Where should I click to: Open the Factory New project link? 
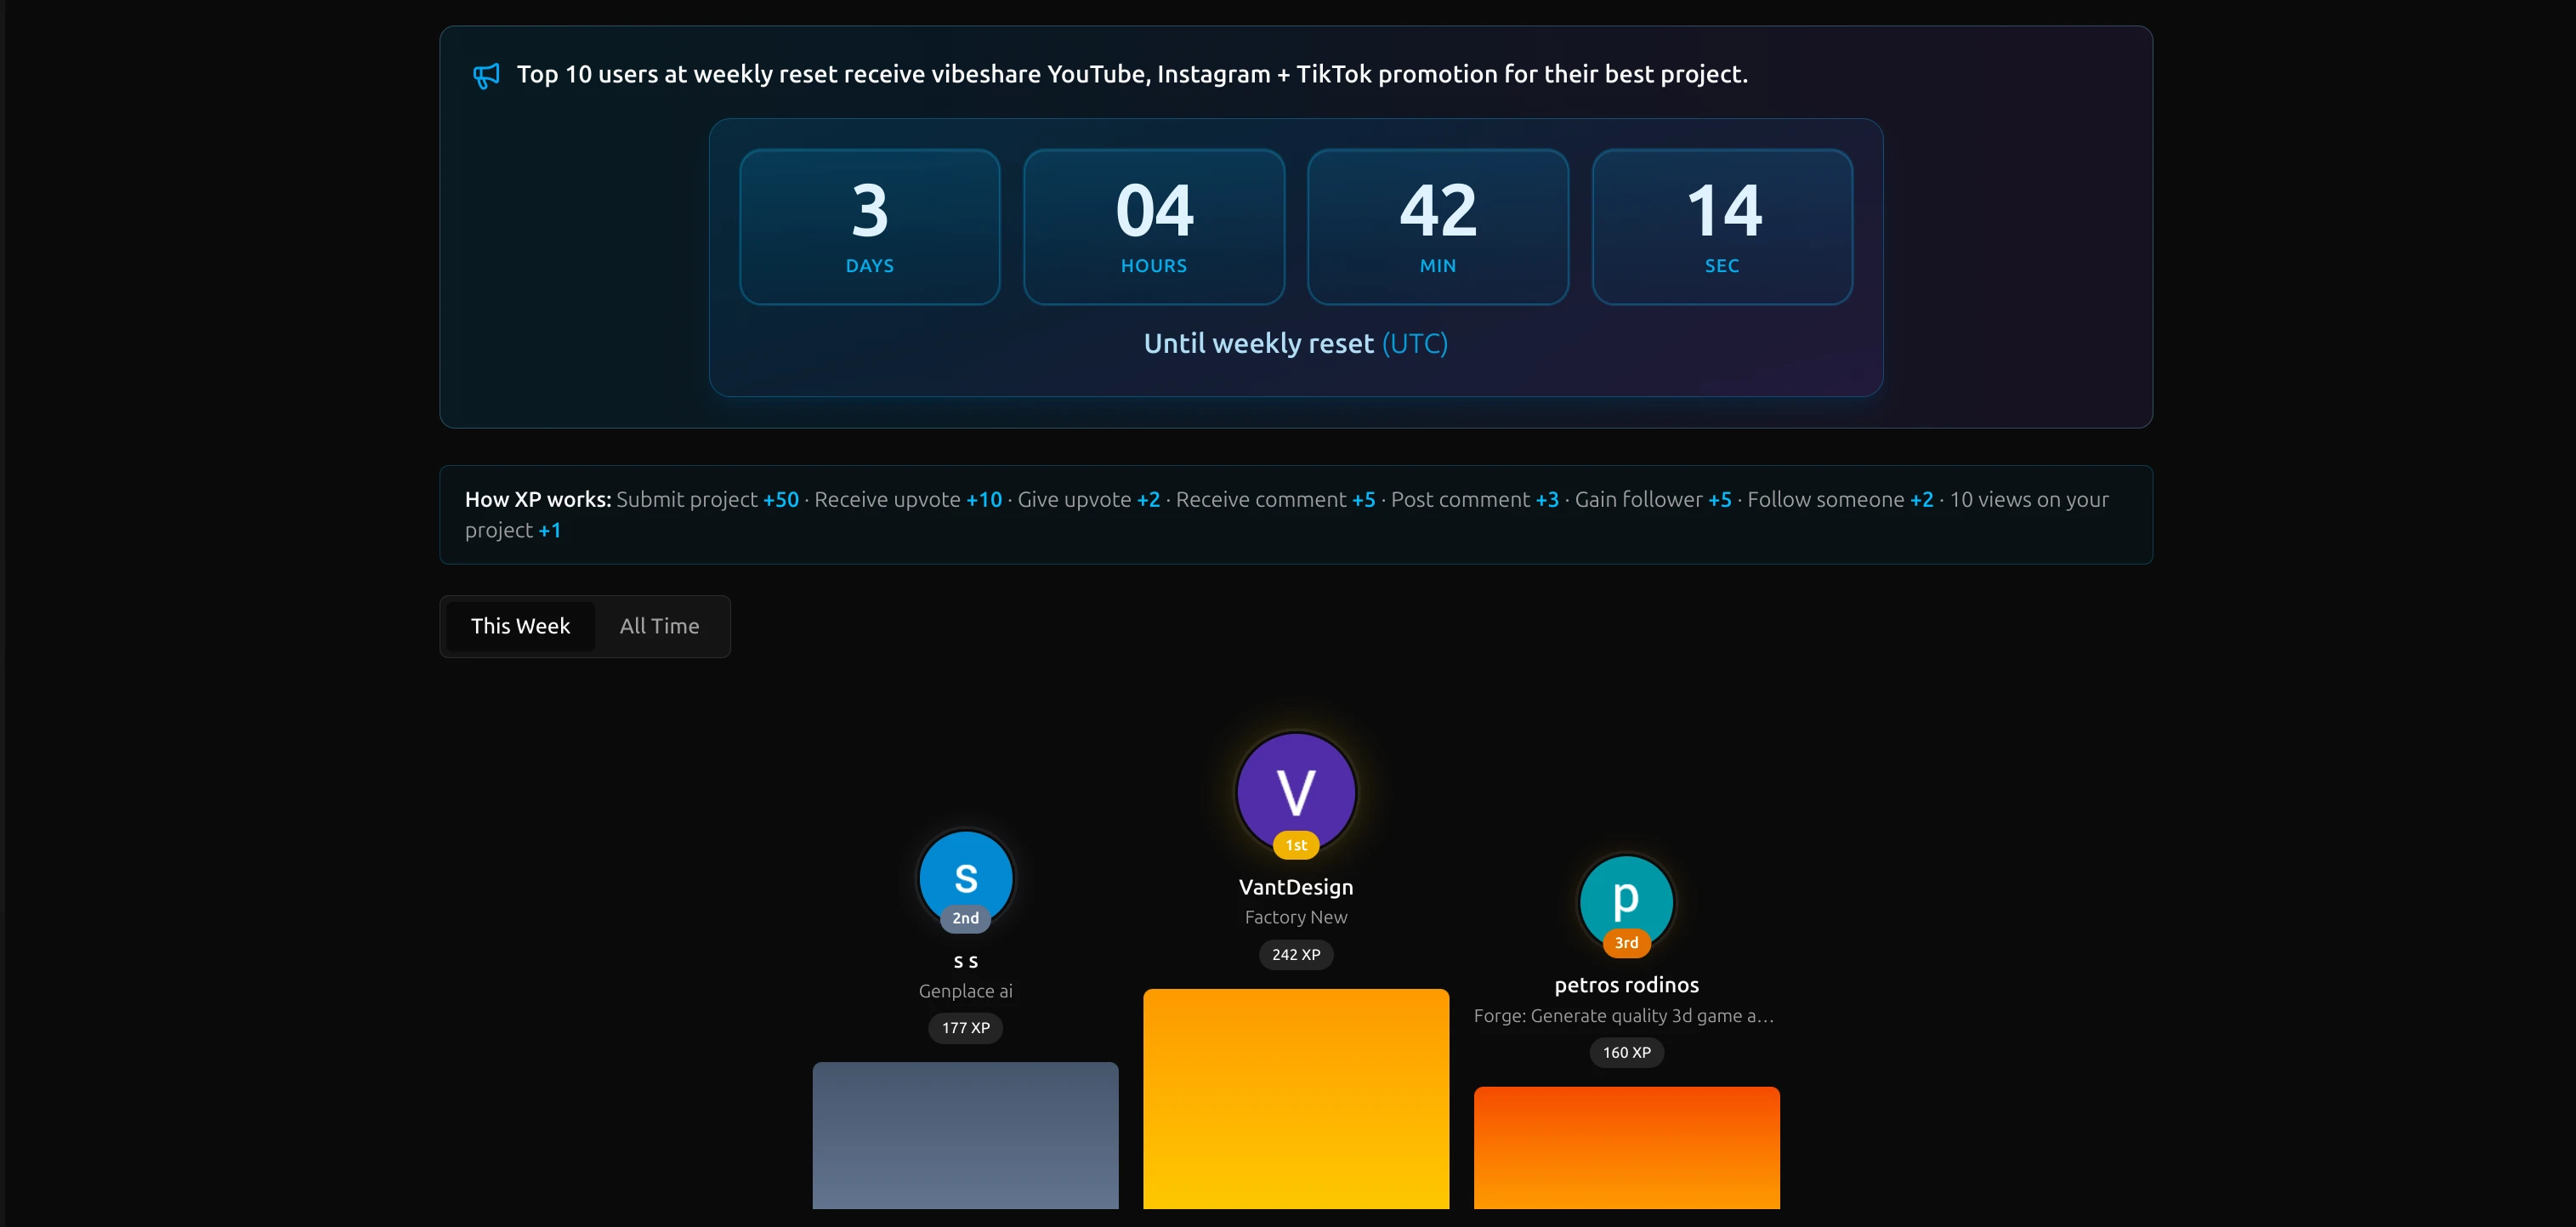click(x=1296, y=917)
